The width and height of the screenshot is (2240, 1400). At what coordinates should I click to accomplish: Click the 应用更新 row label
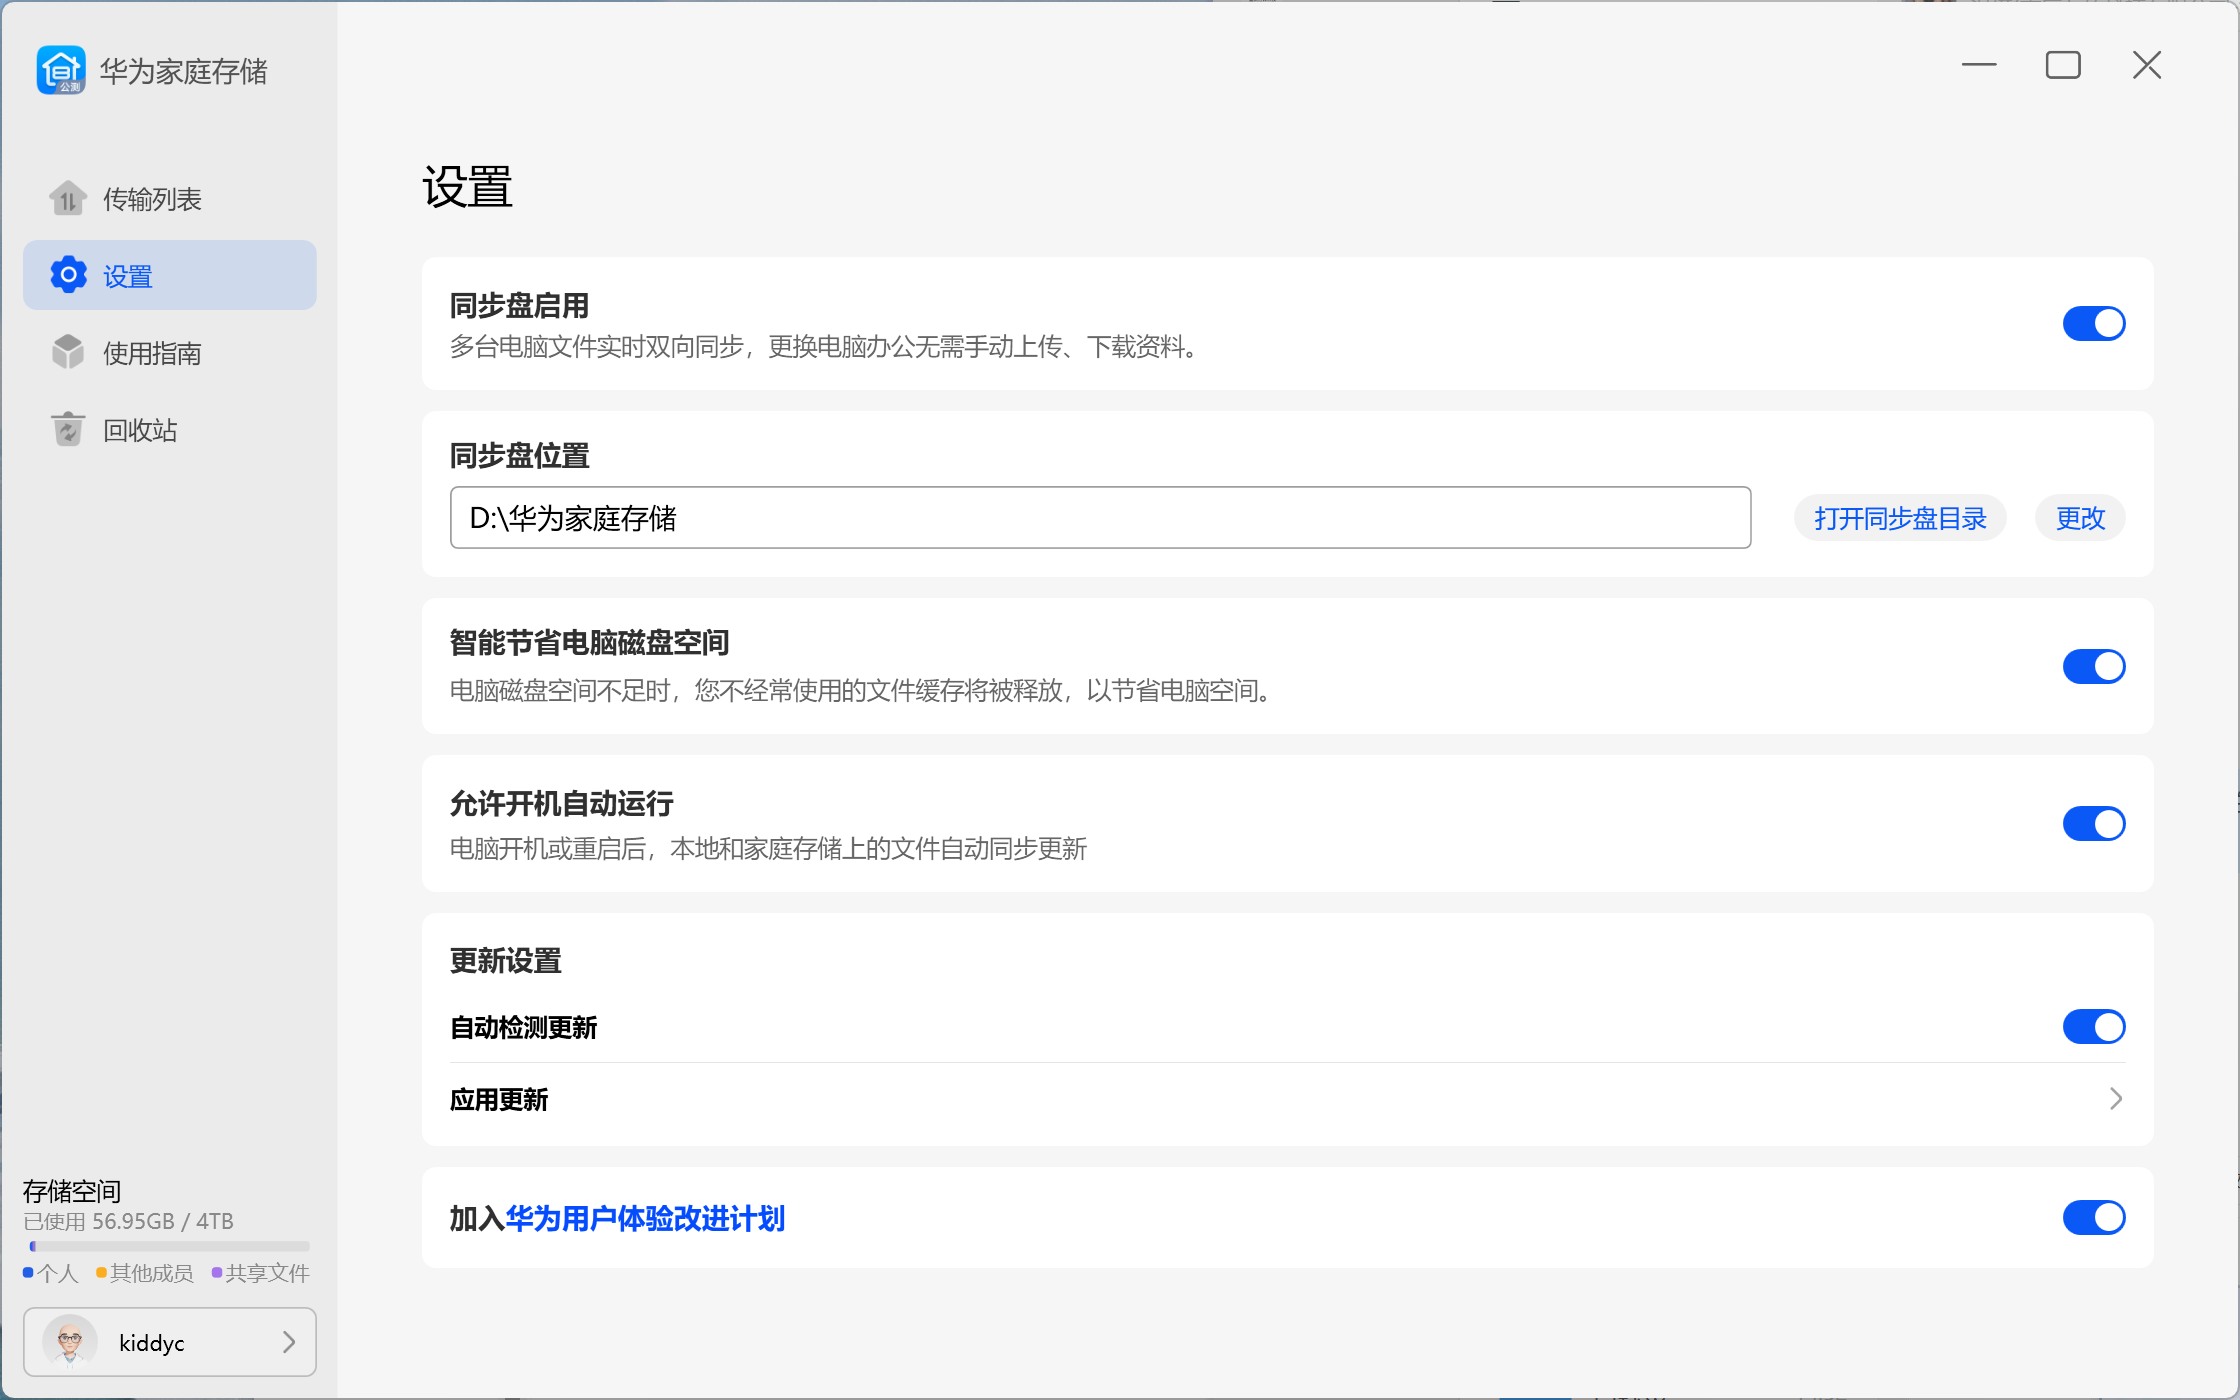point(499,1100)
